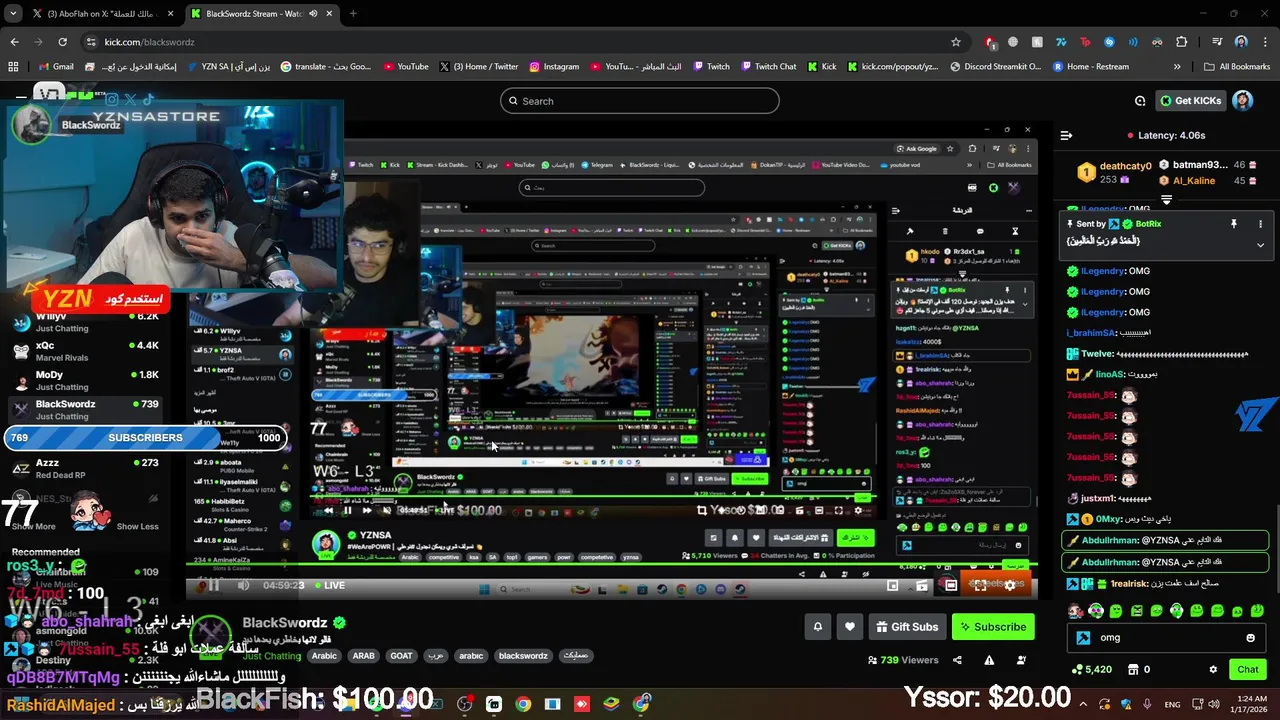Open Gmail bookmark

pyautogui.click(x=56, y=67)
